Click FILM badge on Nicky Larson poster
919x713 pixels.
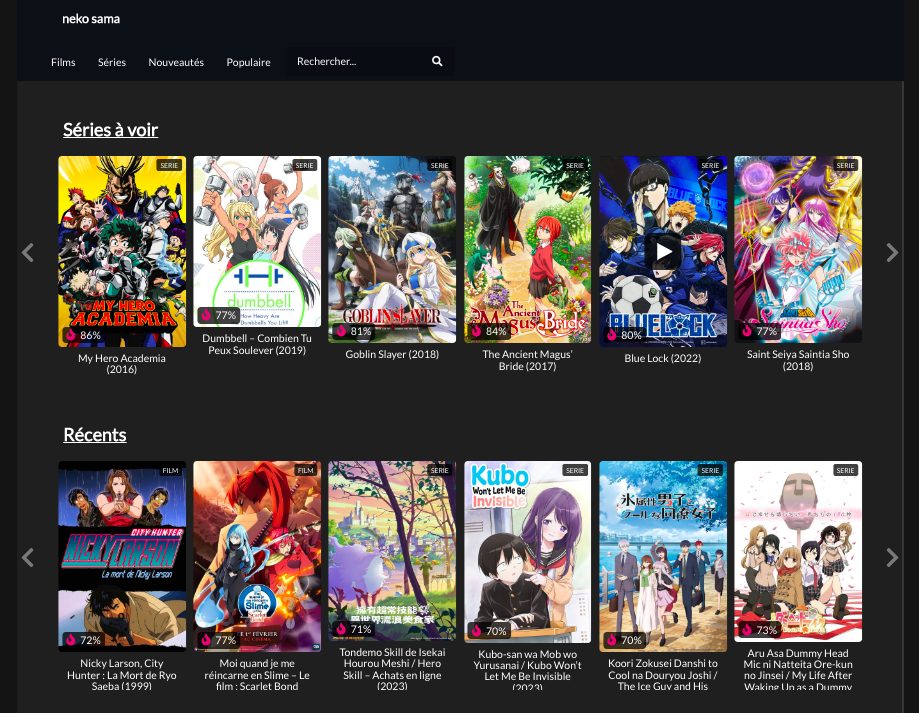tap(170, 470)
